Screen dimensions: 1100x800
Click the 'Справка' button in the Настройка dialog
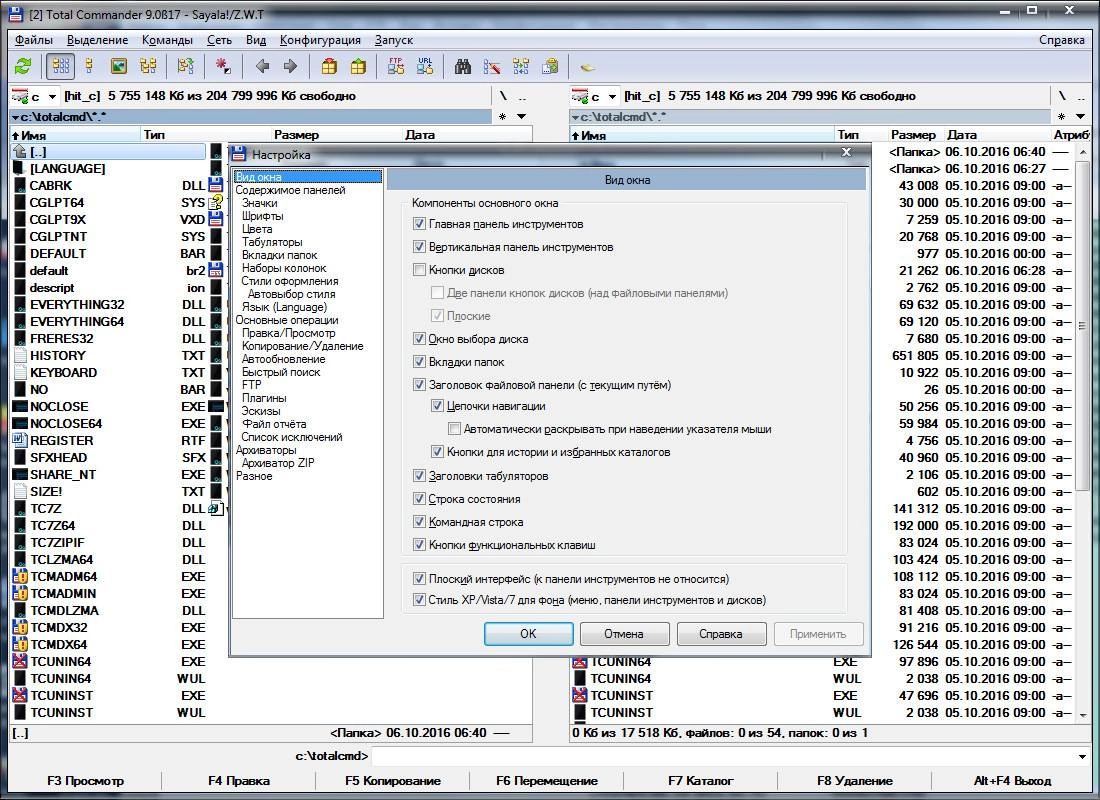tap(721, 634)
